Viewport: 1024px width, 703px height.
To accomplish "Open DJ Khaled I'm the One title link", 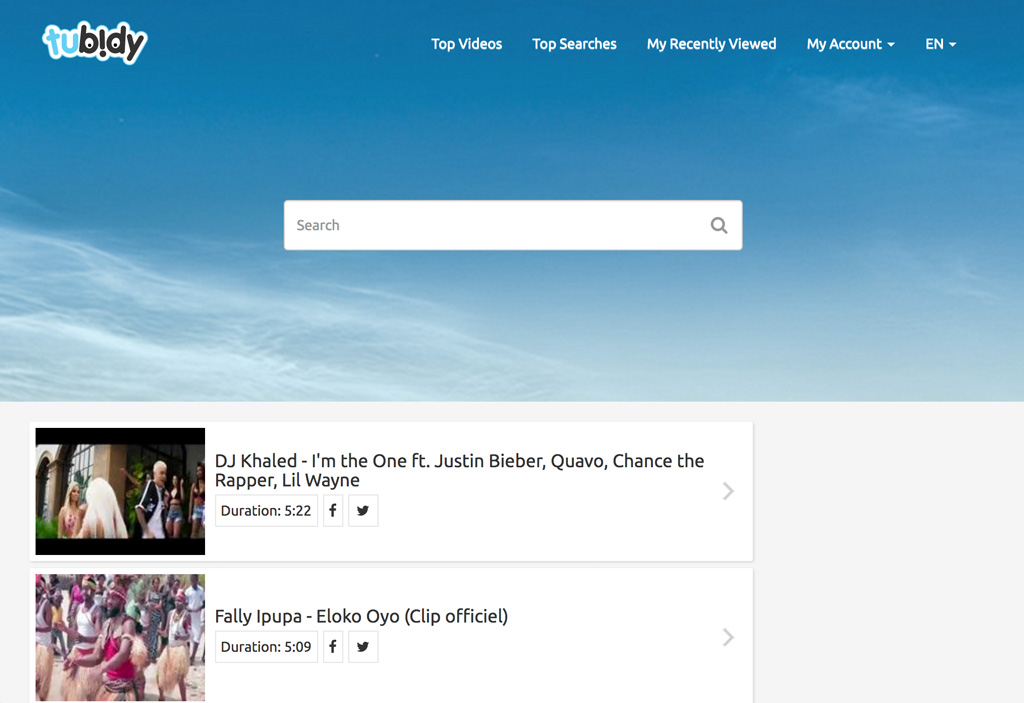I will [459, 470].
